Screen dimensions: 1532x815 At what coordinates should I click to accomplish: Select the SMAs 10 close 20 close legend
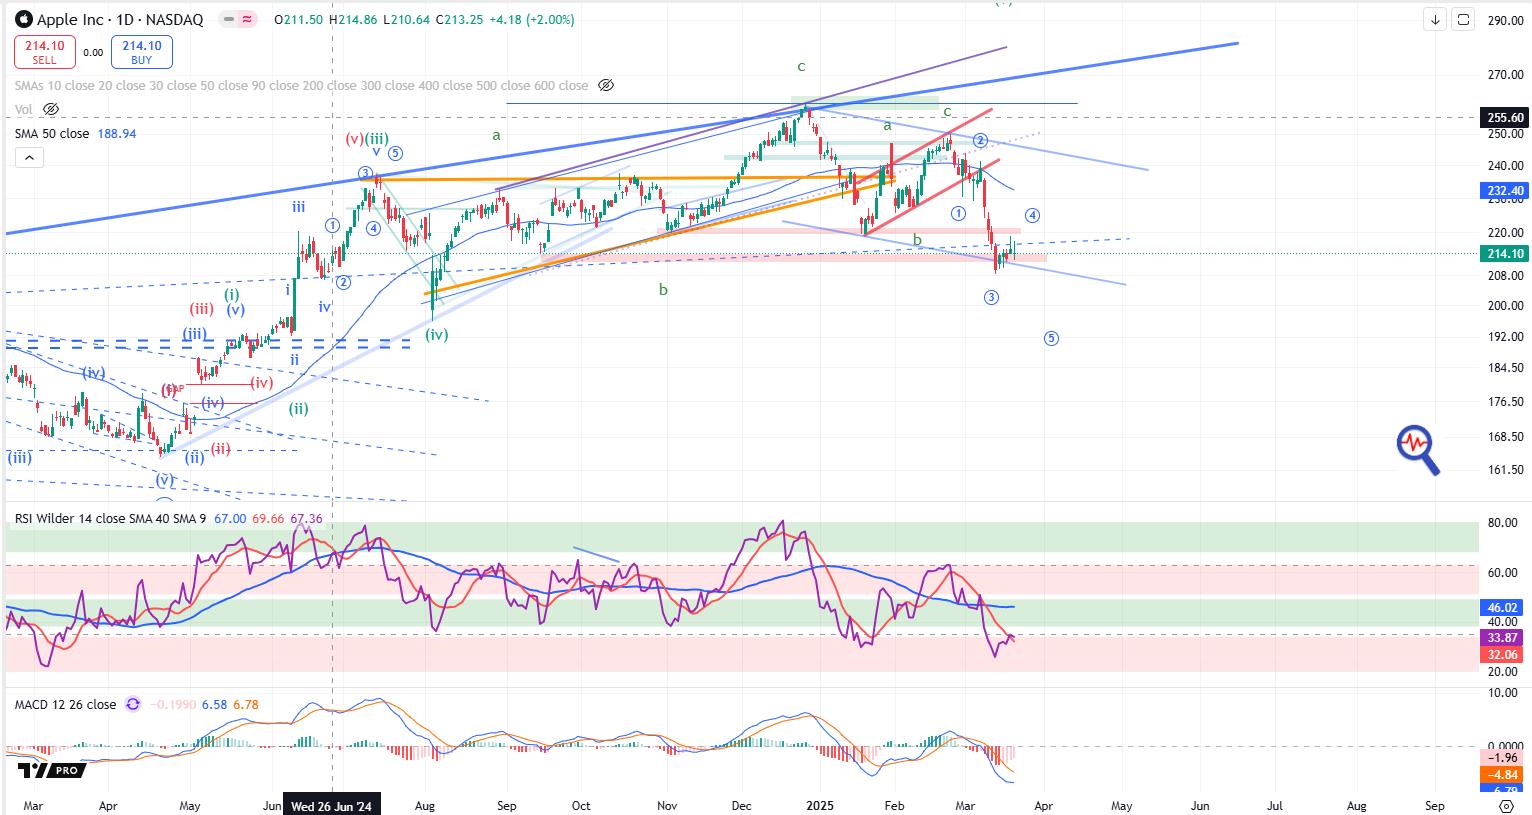click(x=301, y=85)
